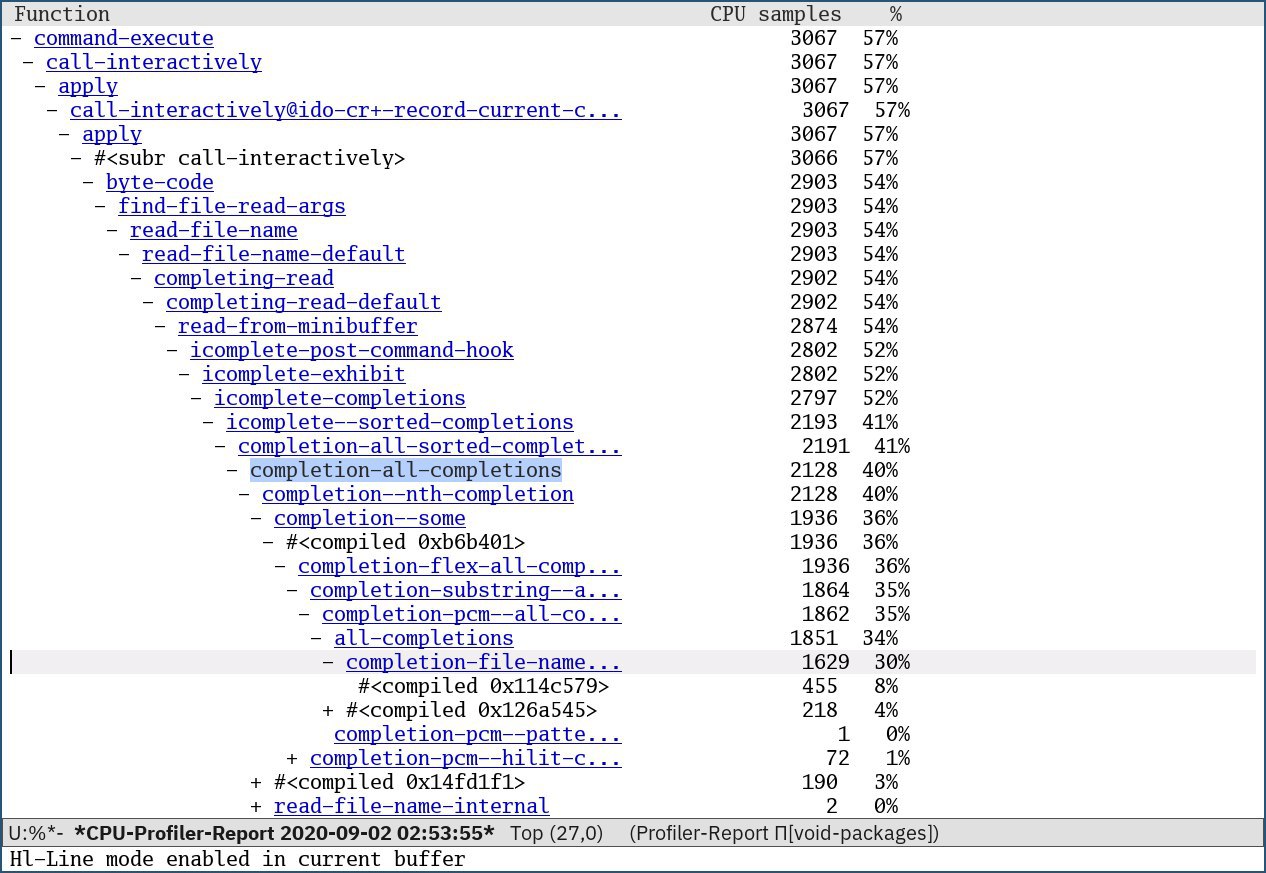This screenshot has height=873, width=1266.
Task: Open the read-file-name link
Action: pos(214,230)
